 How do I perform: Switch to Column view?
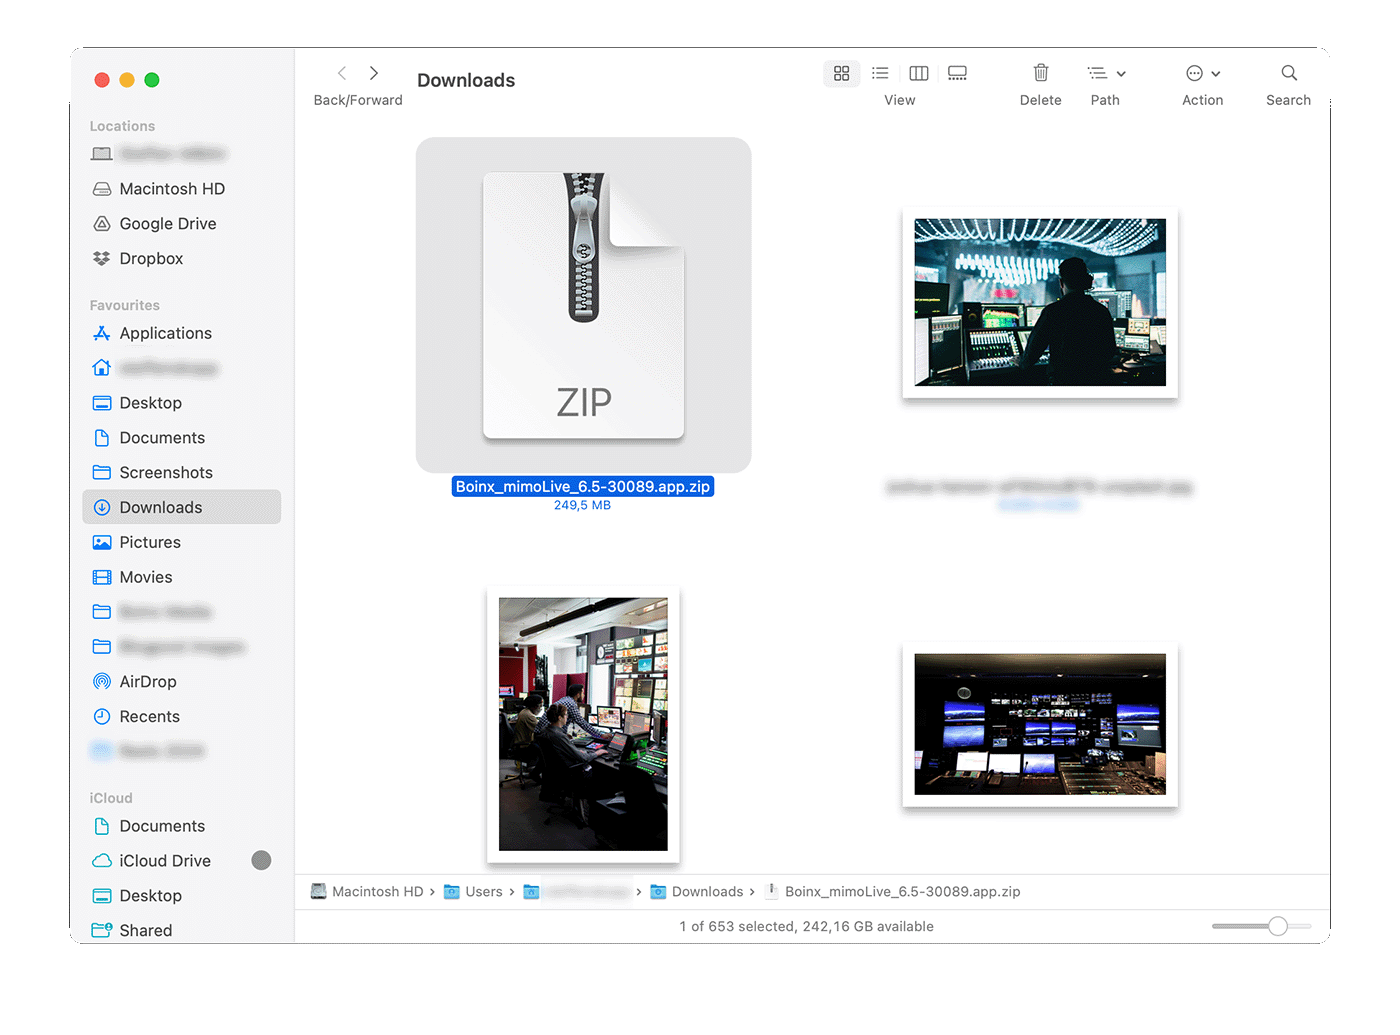tap(918, 73)
